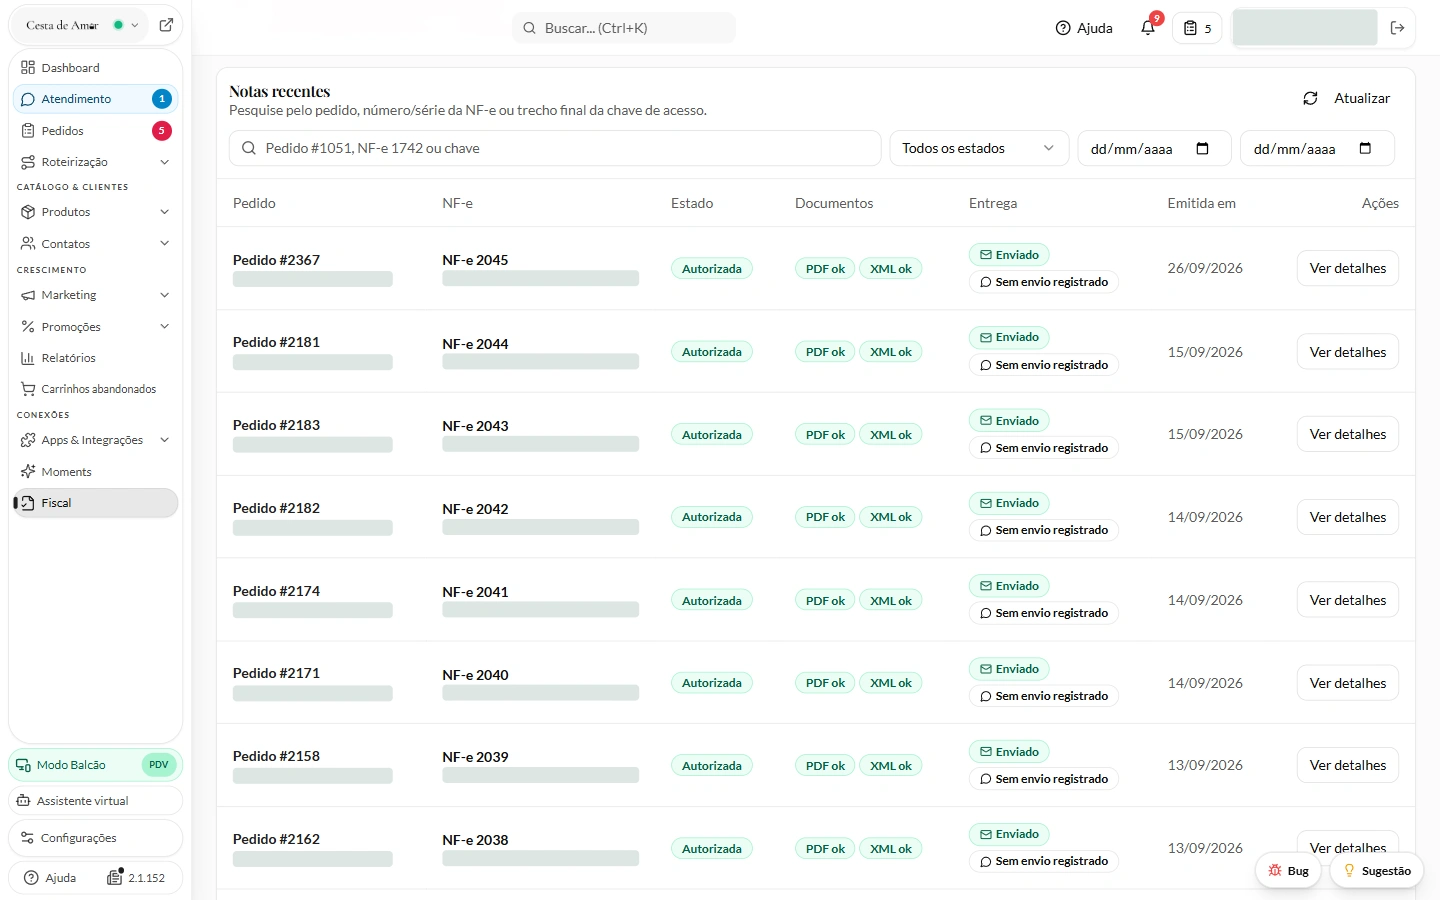Expand the Roteirização menu
The image size is (1440, 900).
pyautogui.click(x=95, y=162)
